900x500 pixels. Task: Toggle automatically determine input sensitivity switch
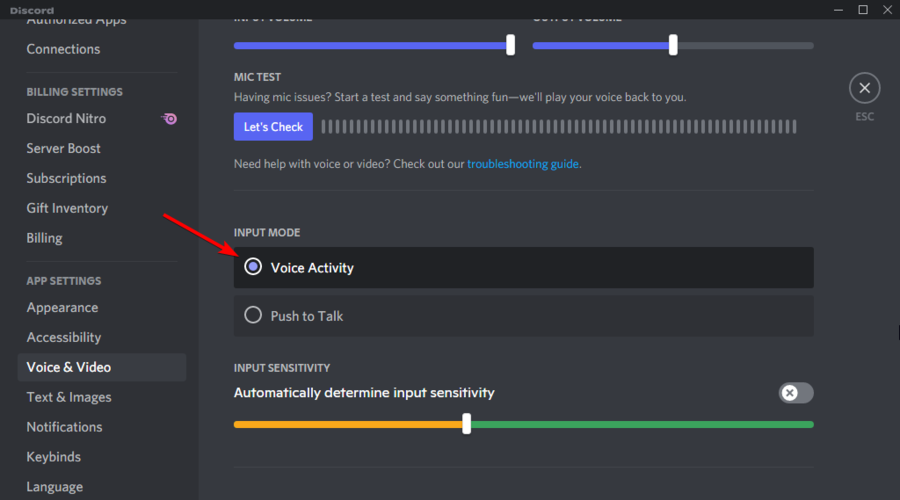coord(796,393)
